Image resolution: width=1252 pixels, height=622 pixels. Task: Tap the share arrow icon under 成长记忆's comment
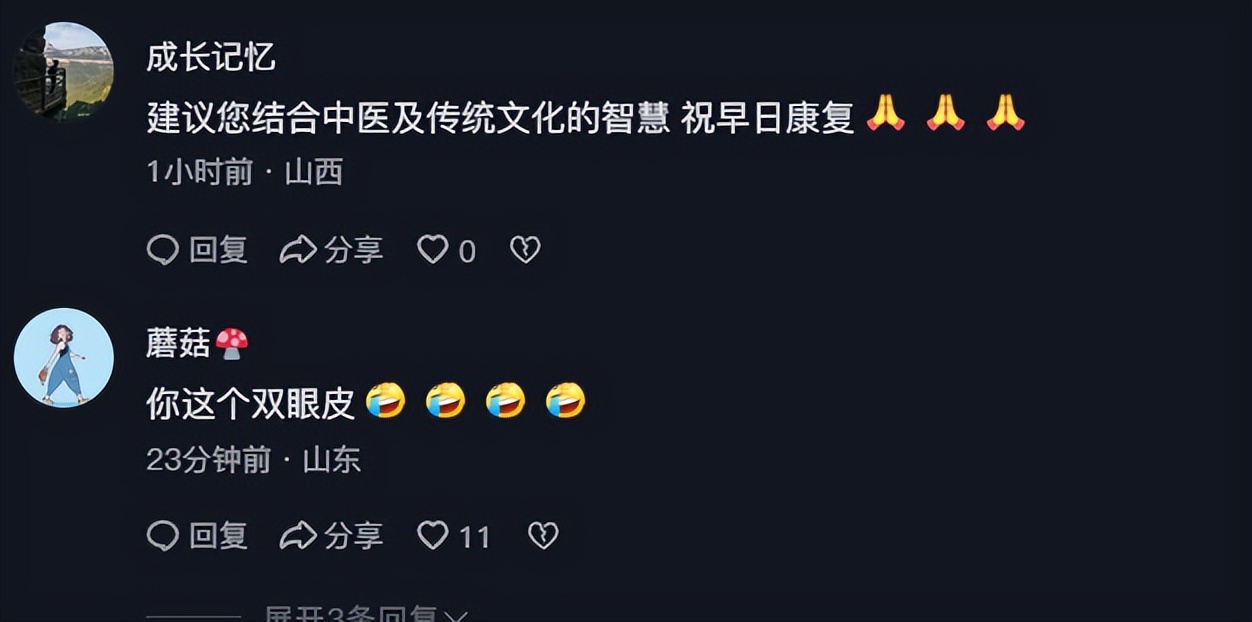click(x=297, y=249)
